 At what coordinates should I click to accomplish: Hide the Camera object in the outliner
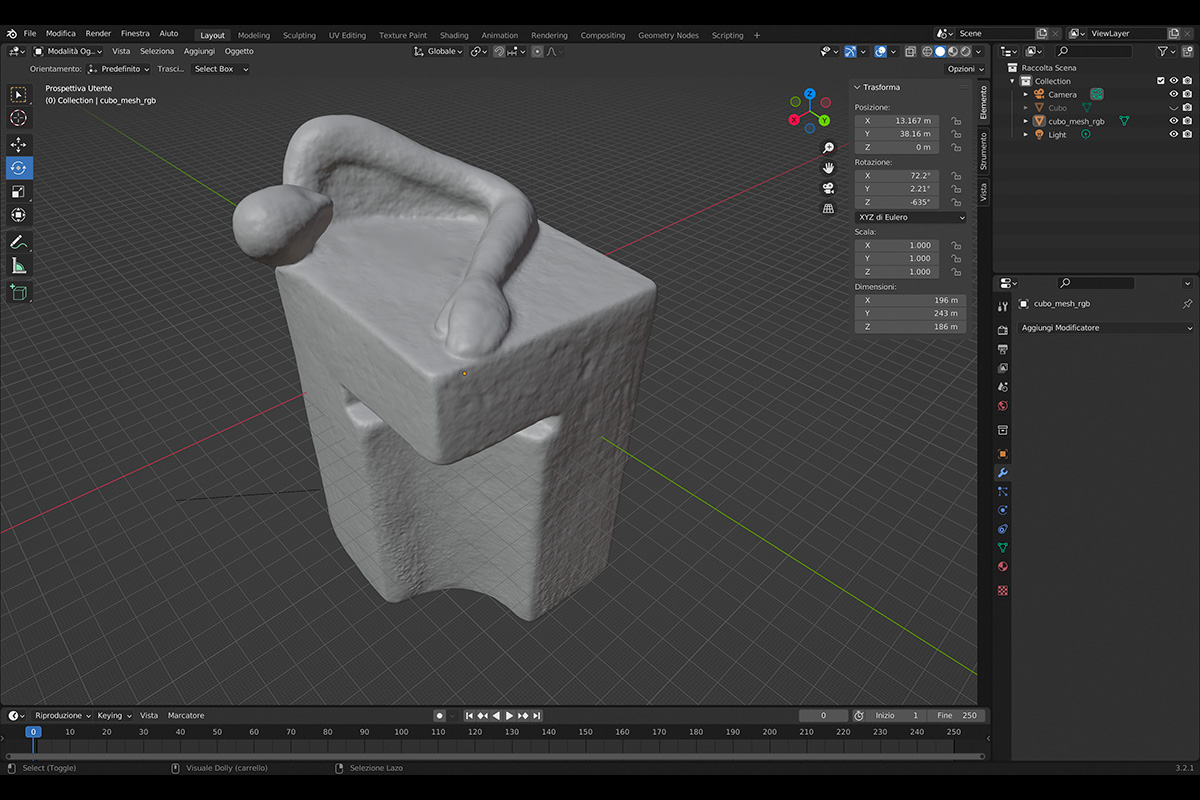[1174, 94]
